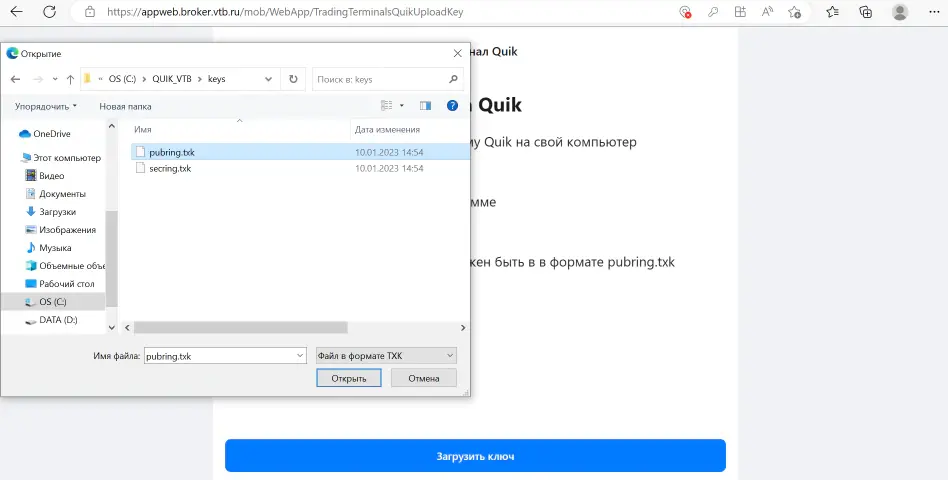The height and width of the screenshot is (480, 948).
Task: Open site security lock info
Action: point(90,11)
